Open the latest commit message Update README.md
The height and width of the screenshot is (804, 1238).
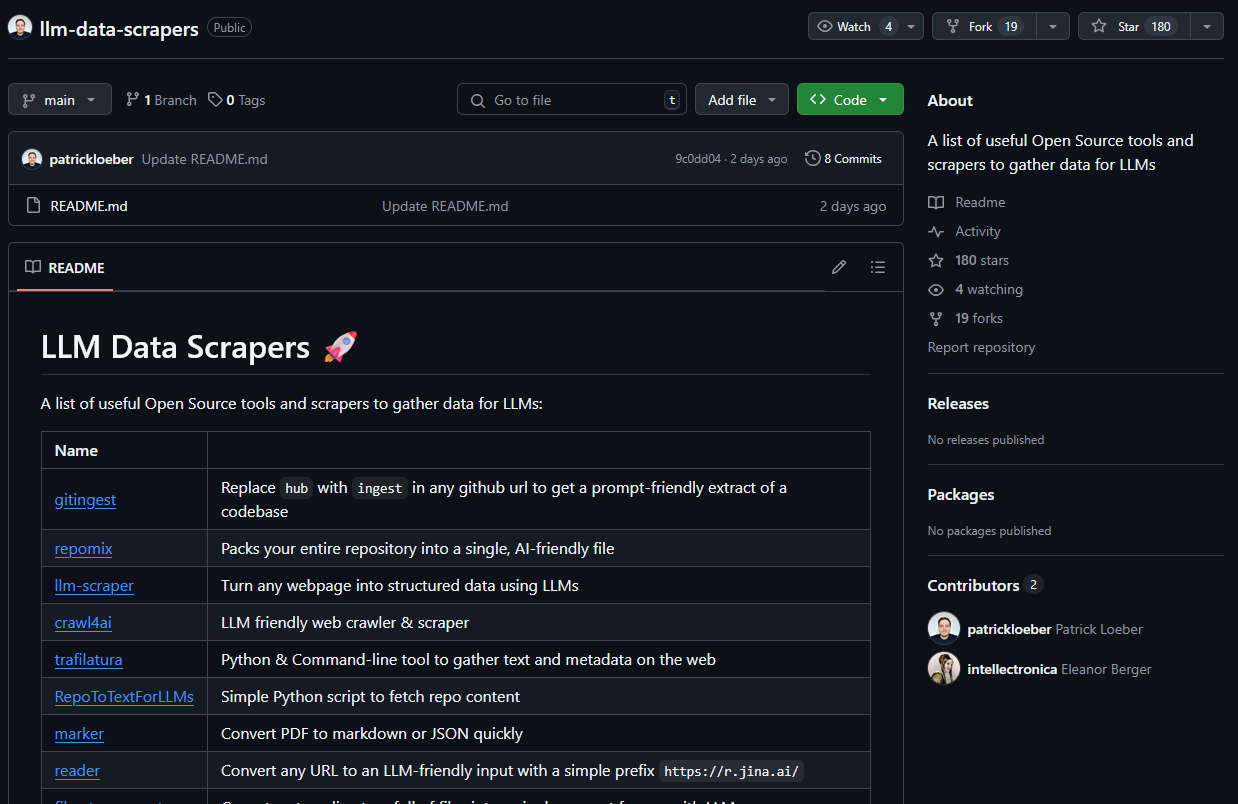coord(205,159)
